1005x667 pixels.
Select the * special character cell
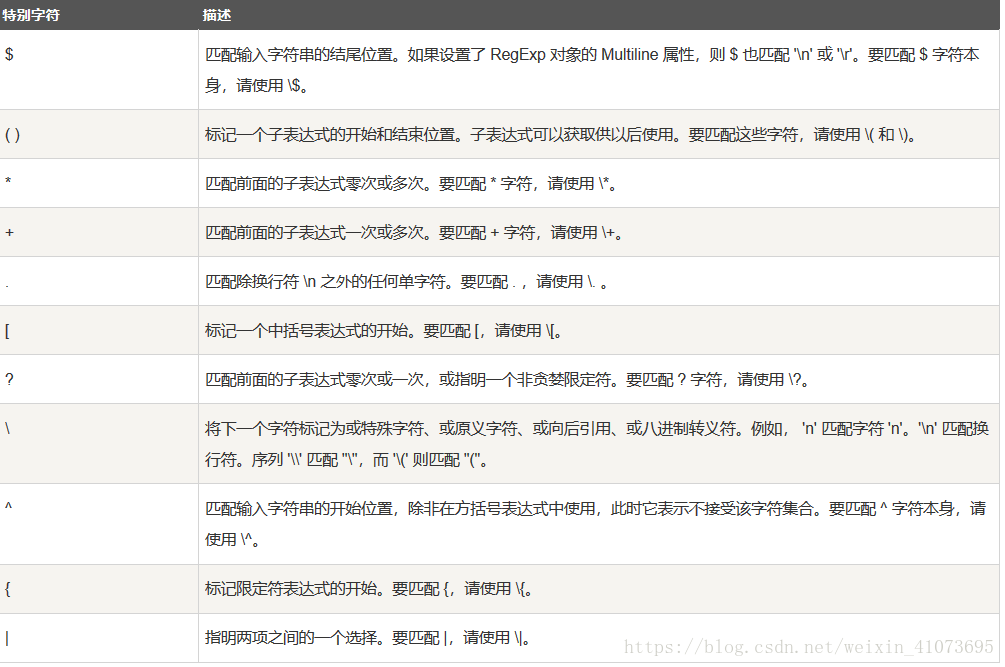coord(99,183)
